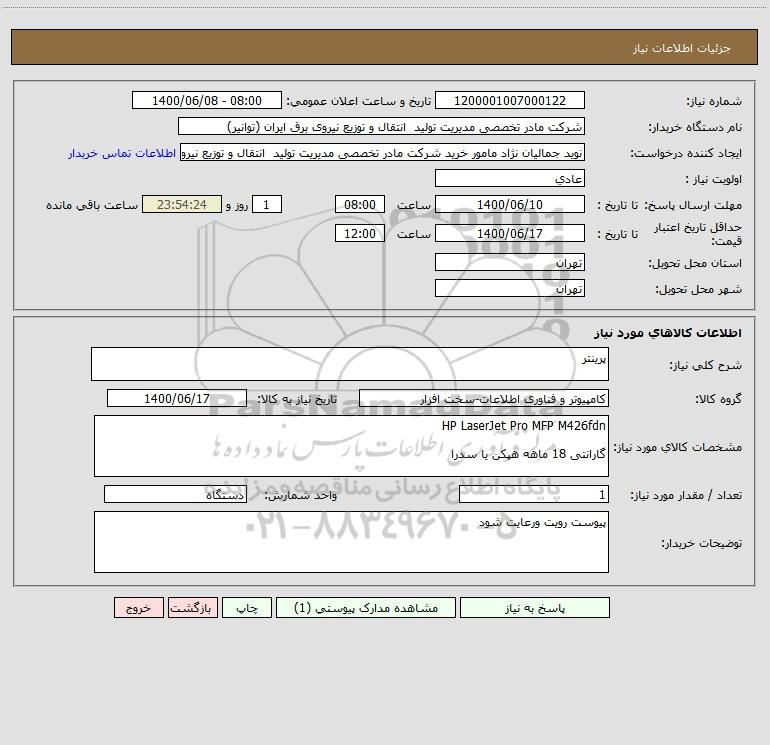
Task: Click the buyer organization name field
Action: 381,127
